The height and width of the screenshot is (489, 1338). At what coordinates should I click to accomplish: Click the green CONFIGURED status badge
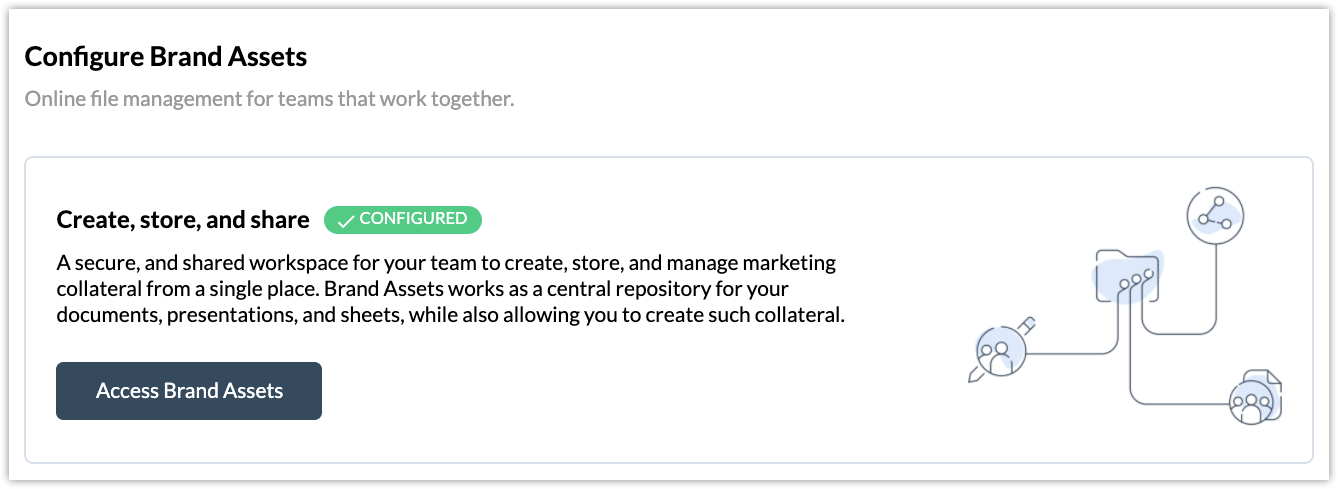[403, 220]
